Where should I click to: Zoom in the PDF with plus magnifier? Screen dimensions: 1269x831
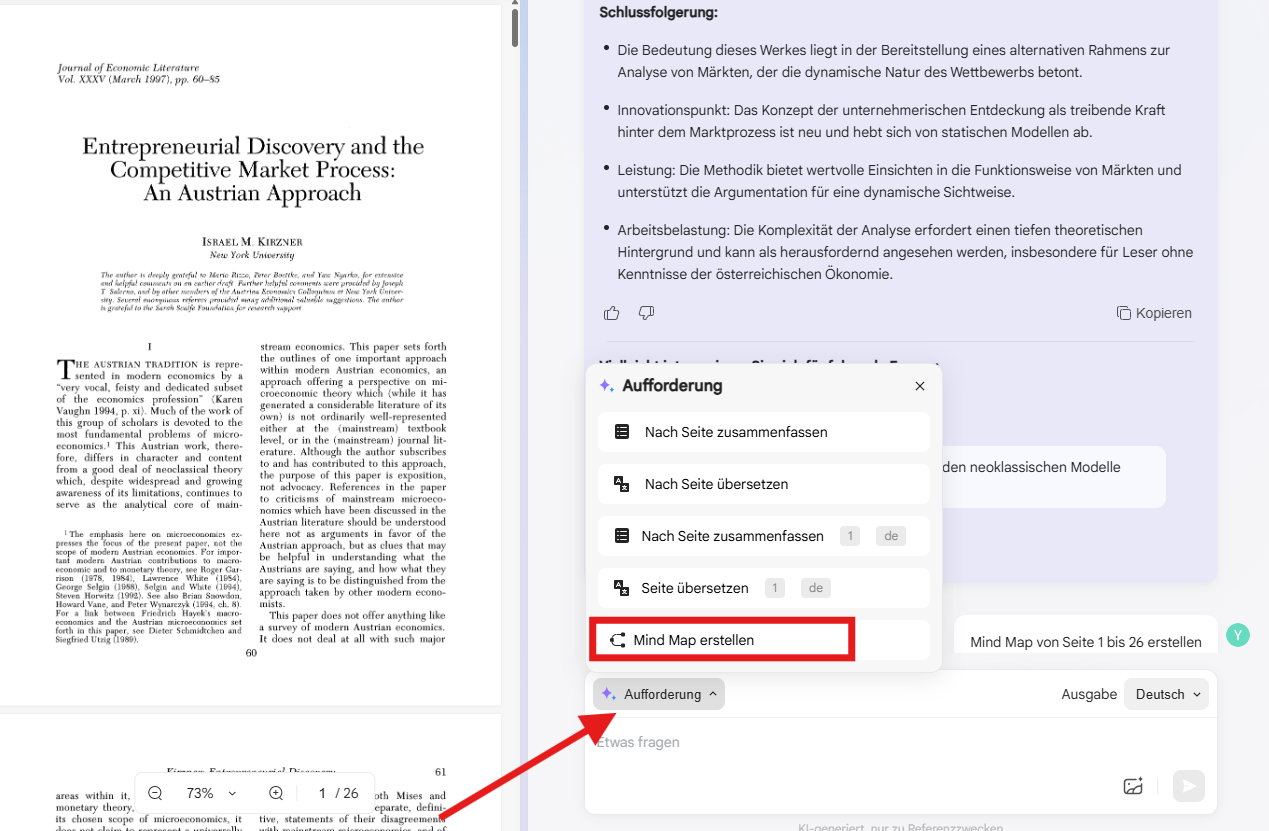276,793
